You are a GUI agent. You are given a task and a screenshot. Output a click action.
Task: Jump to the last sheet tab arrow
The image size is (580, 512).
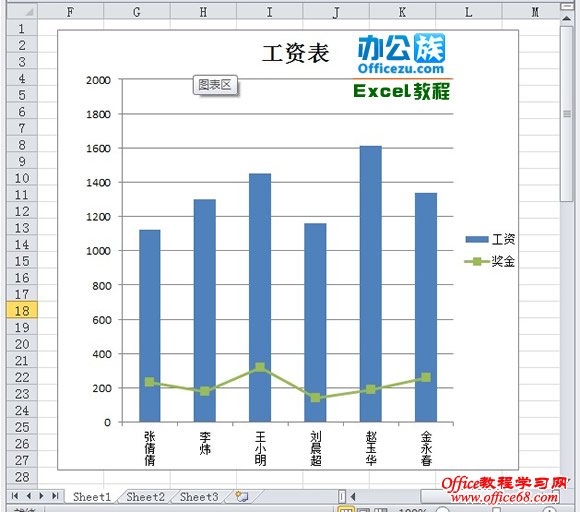coord(55,496)
